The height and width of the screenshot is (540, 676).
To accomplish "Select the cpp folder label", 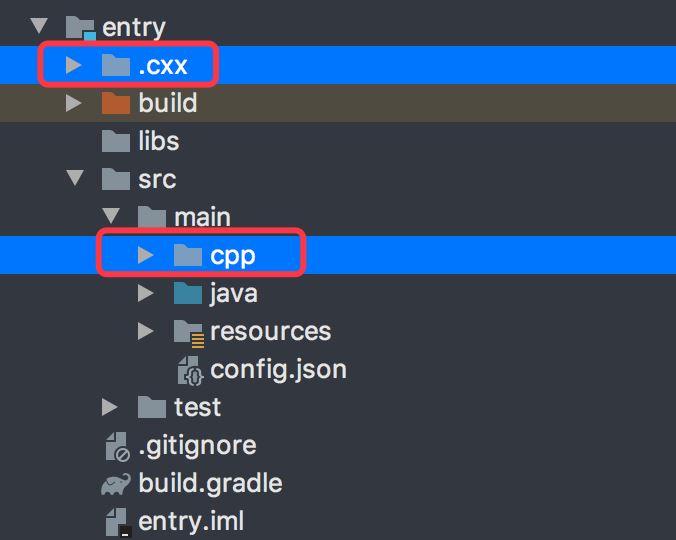I will point(233,255).
